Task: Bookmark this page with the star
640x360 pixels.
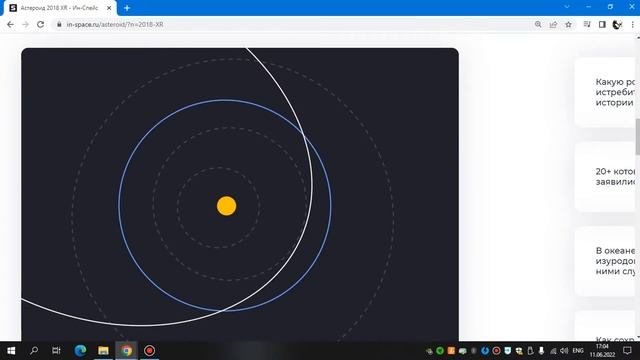Action: pyautogui.click(x=568, y=24)
